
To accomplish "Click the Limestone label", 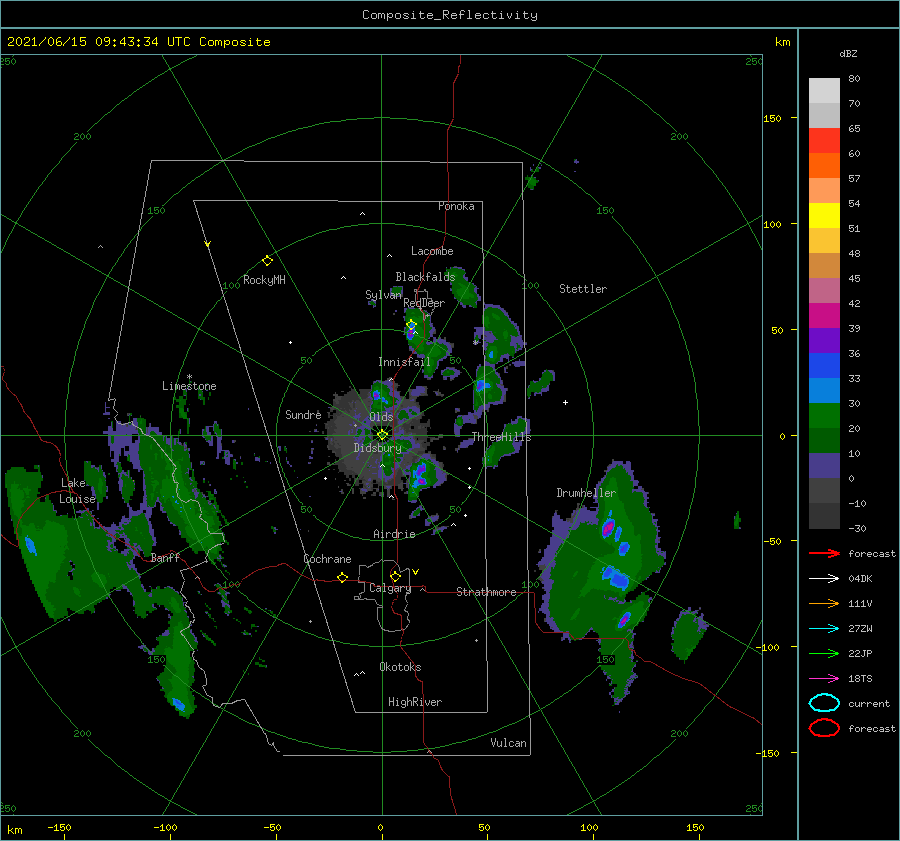I will pyautogui.click(x=189, y=386).
